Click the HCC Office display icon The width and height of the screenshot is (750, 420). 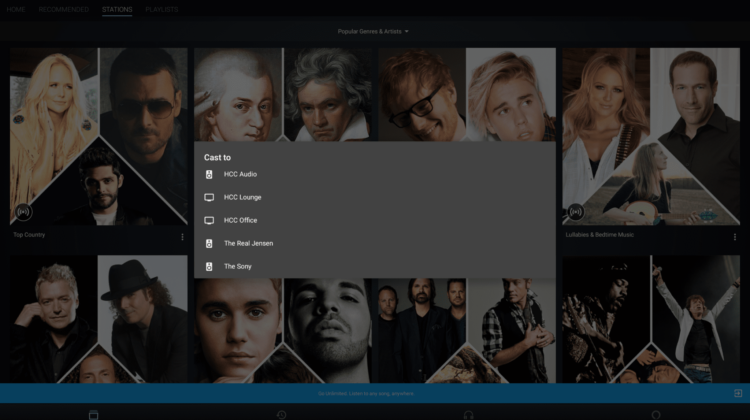(x=209, y=220)
